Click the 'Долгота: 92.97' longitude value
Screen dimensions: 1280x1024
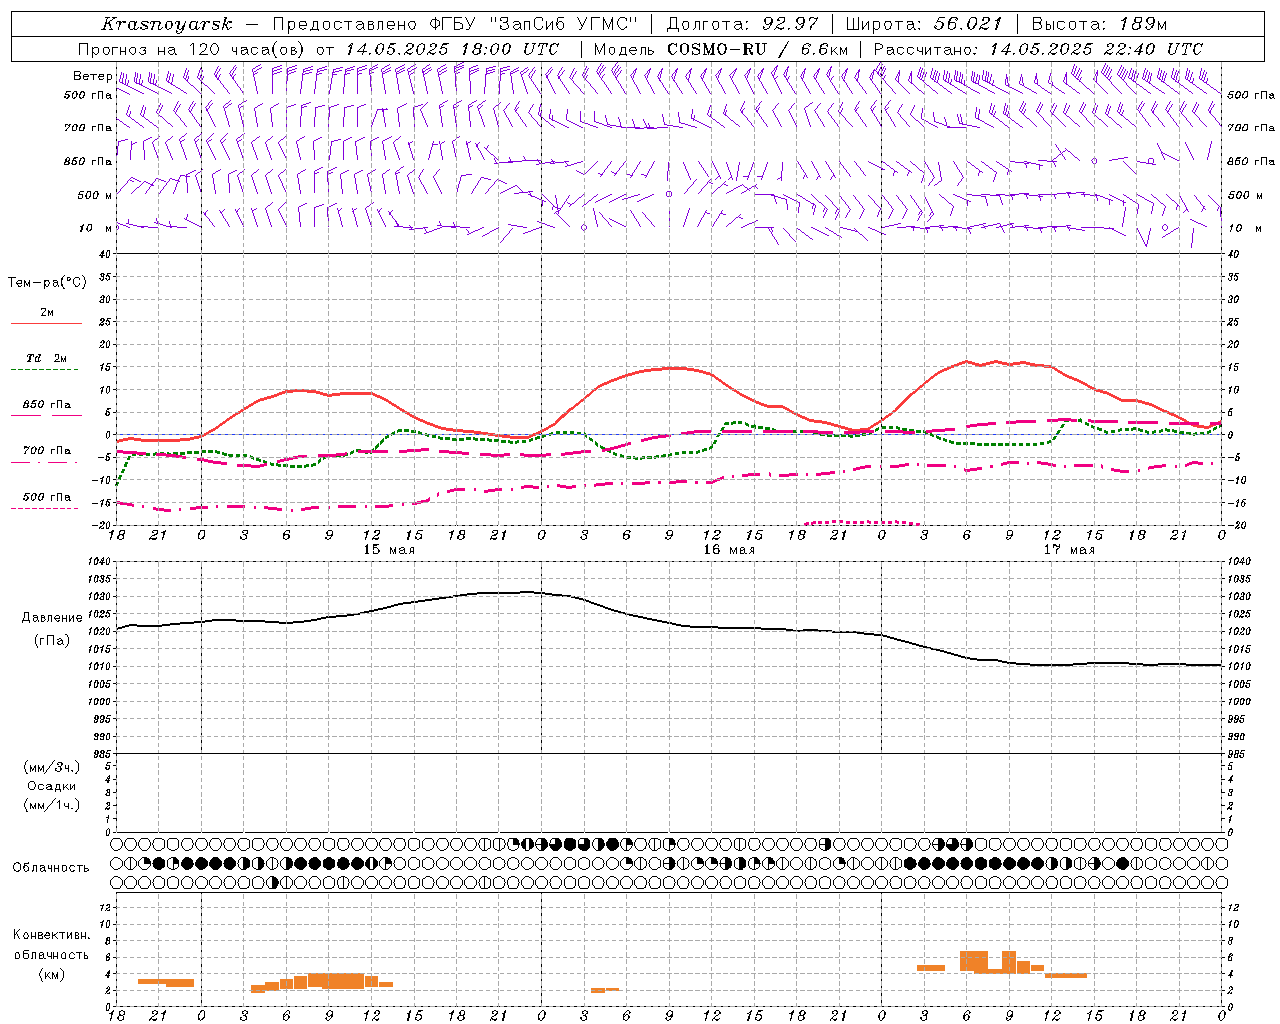tap(742, 24)
